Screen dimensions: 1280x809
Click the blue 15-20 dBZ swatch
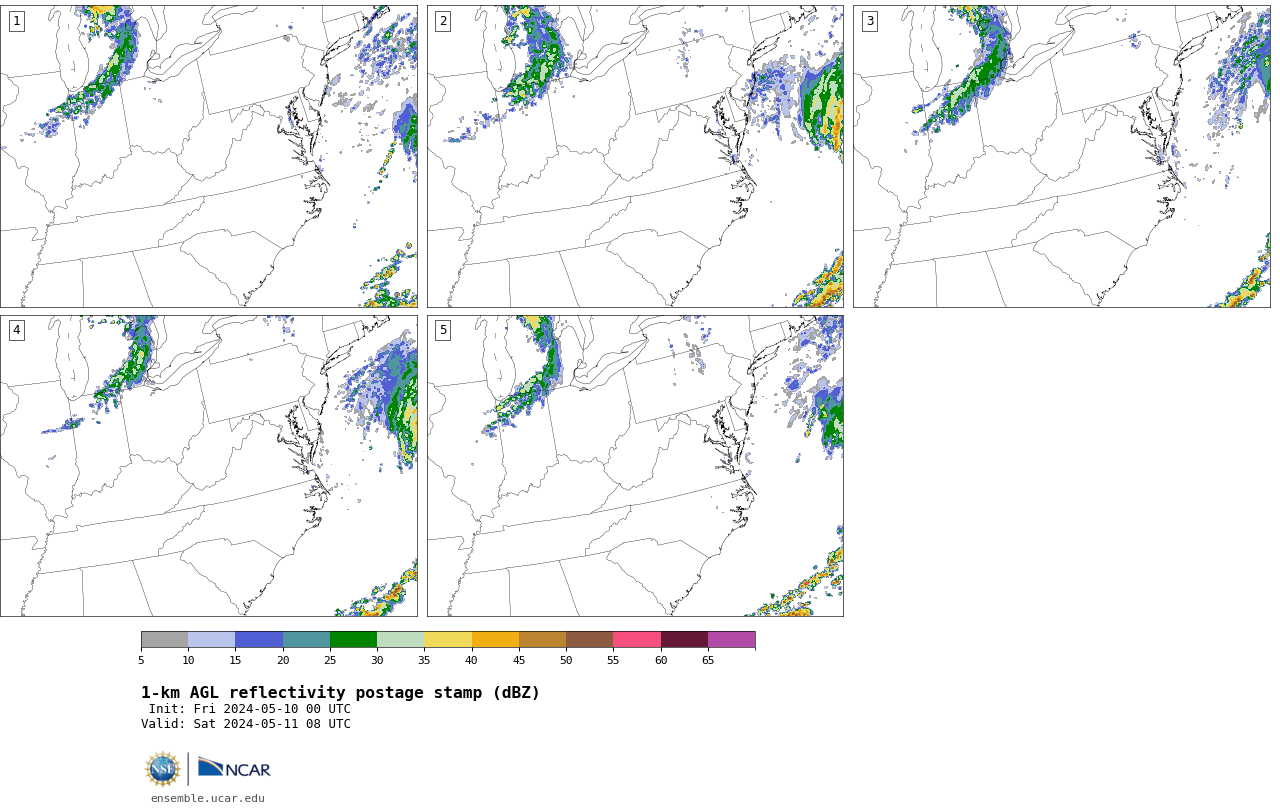coord(259,640)
